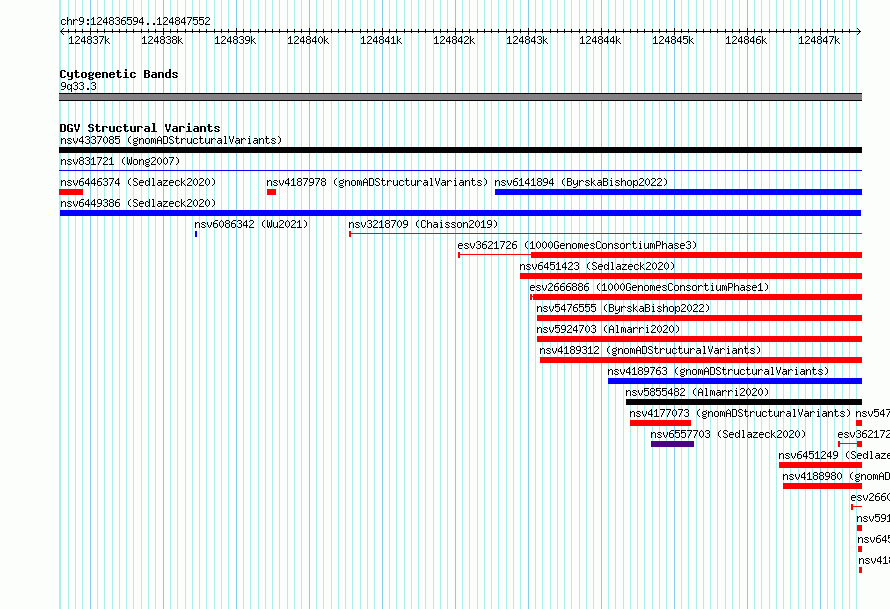890x609 pixels.
Task: Open the esv2666886 (1000GenomesConsortiumPhase1) variant label
Action: click(649, 287)
